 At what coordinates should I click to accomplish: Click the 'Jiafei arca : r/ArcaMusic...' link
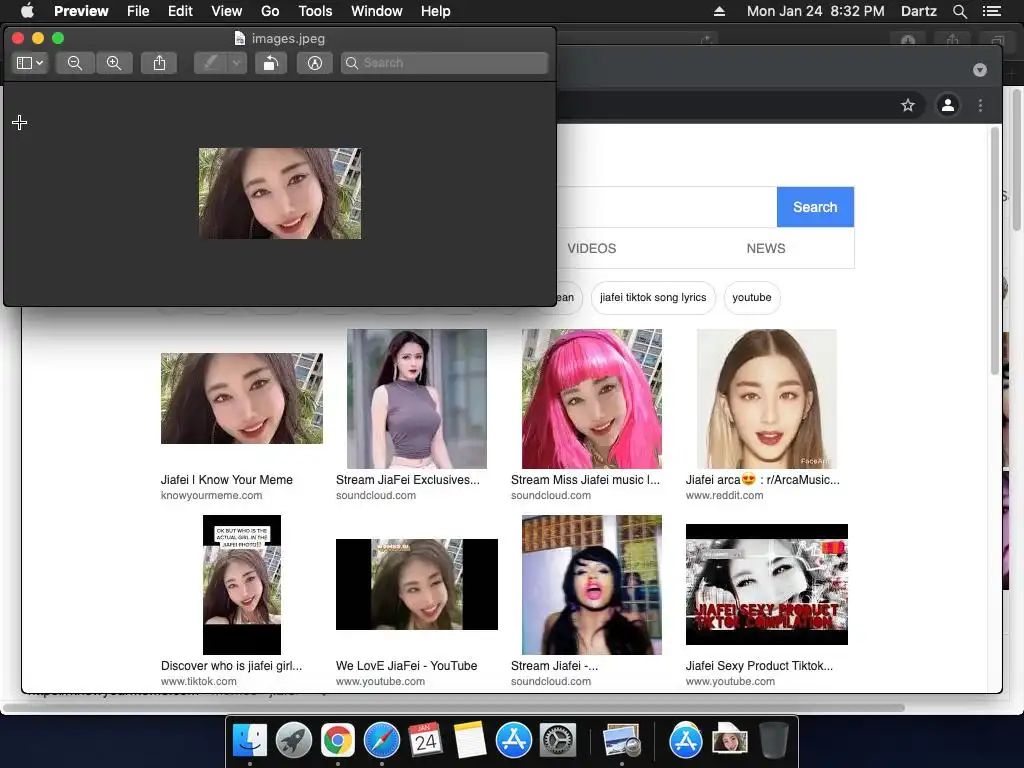pos(763,480)
